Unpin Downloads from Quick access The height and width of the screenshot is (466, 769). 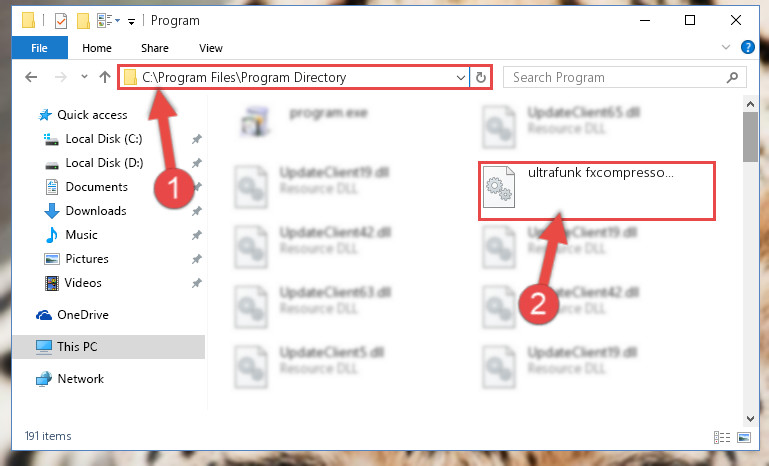(197, 211)
